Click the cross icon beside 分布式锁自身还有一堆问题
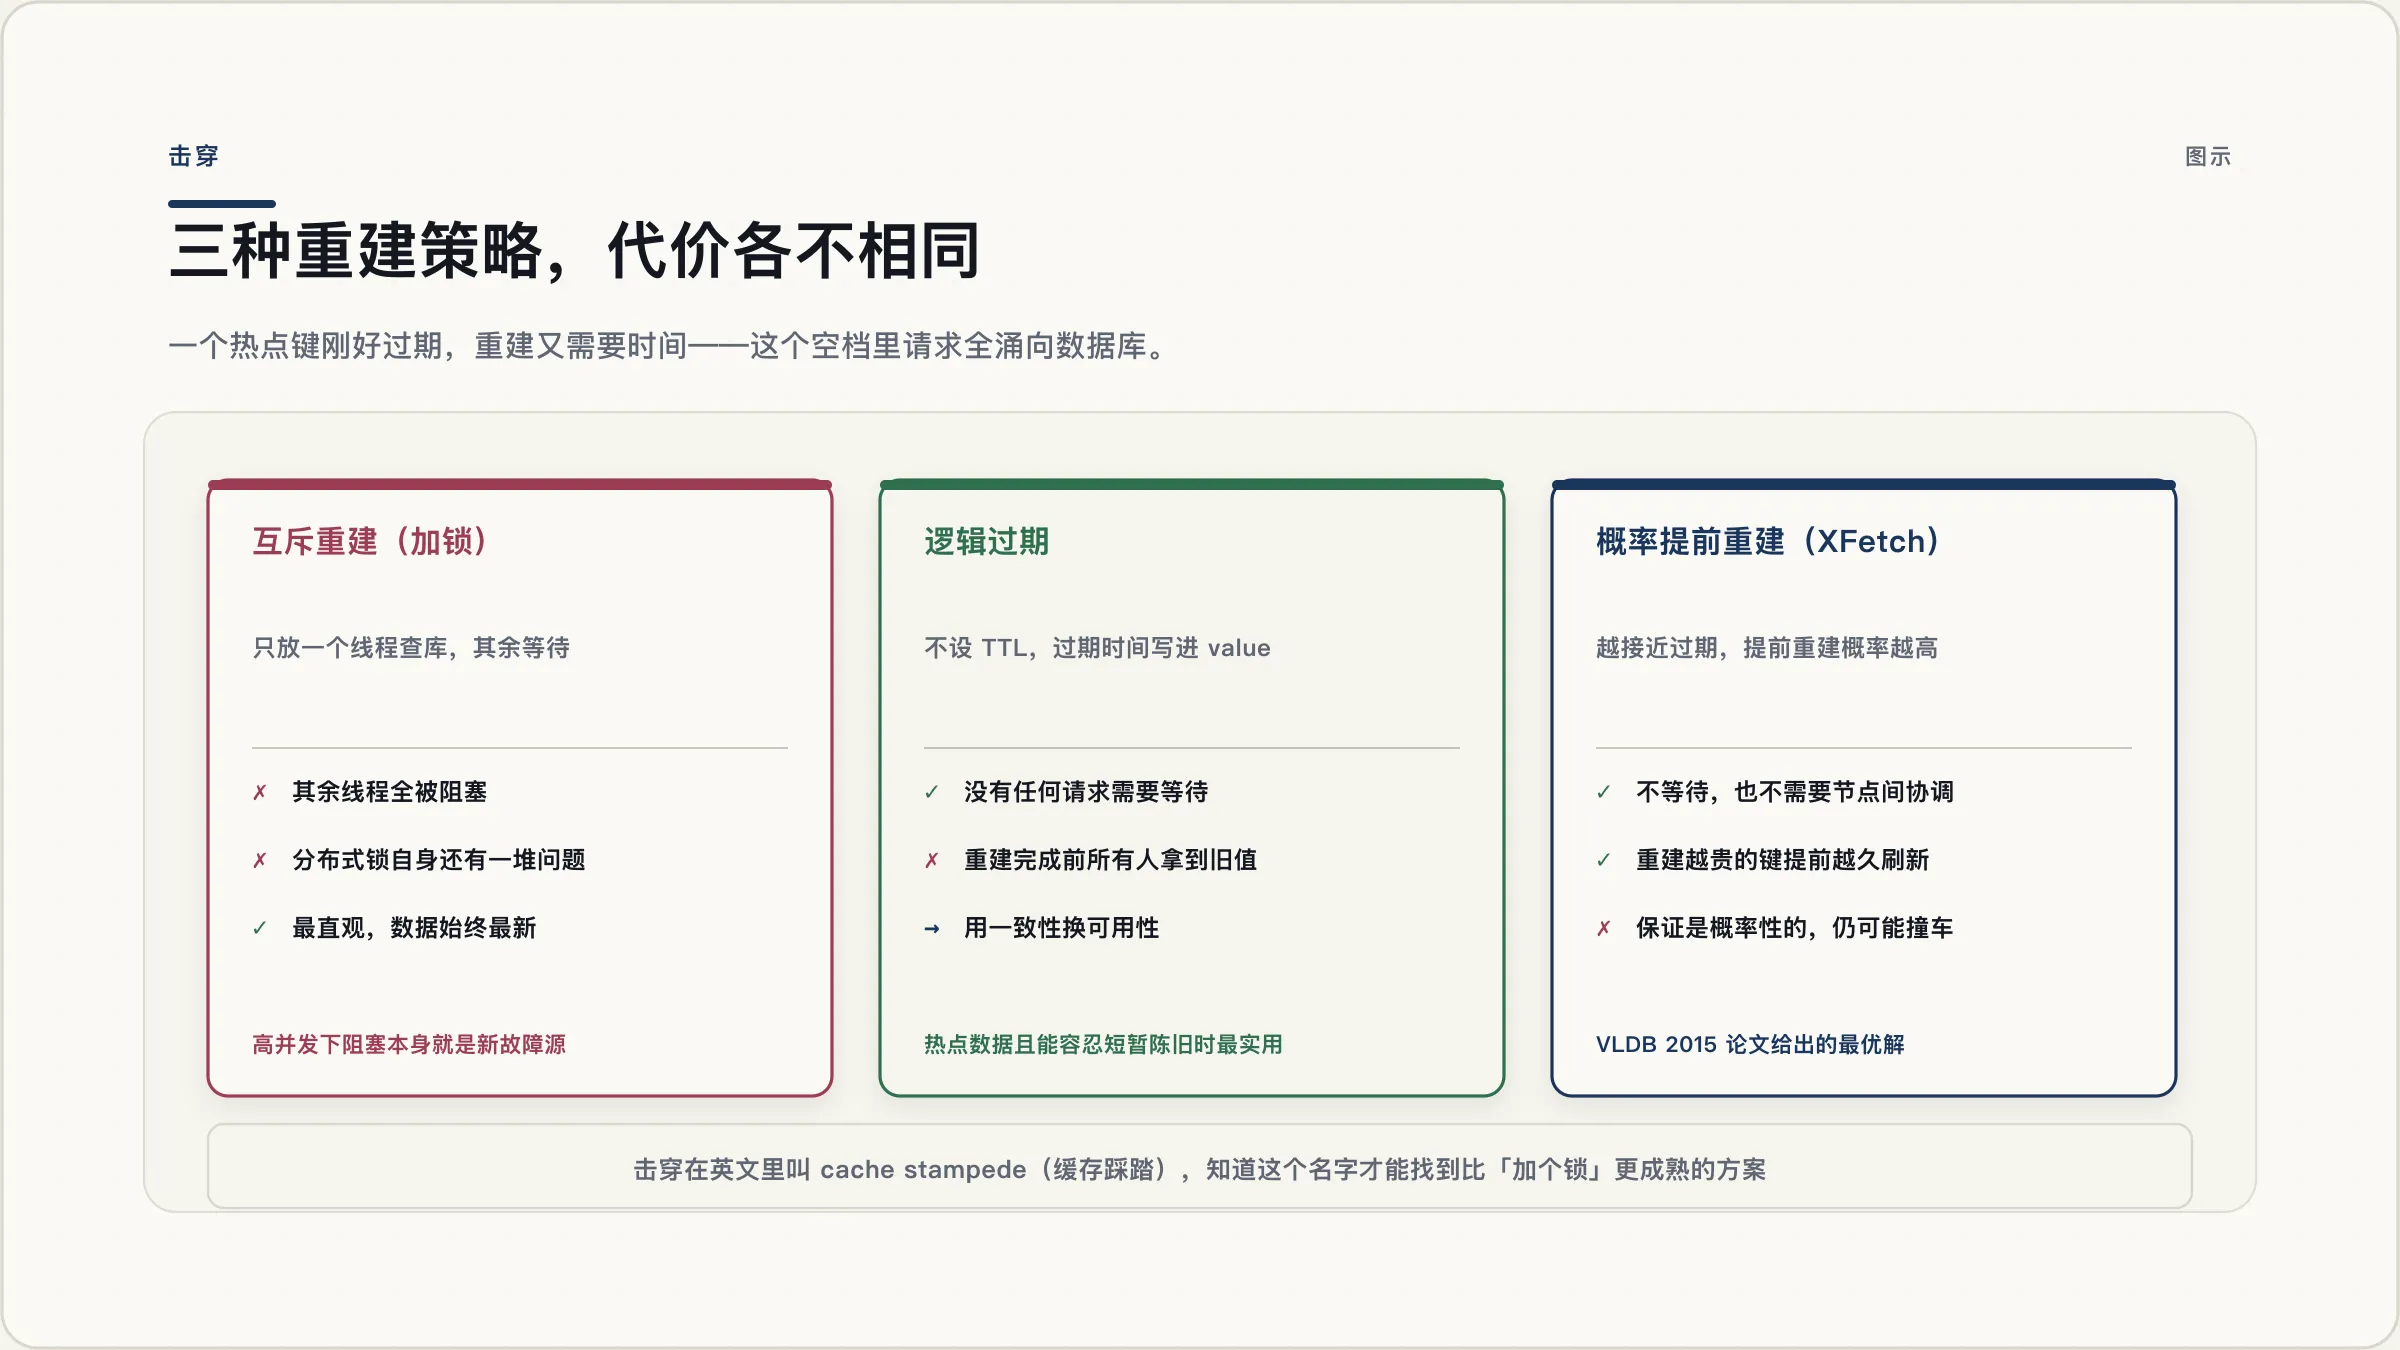 (x=260, y=860)
